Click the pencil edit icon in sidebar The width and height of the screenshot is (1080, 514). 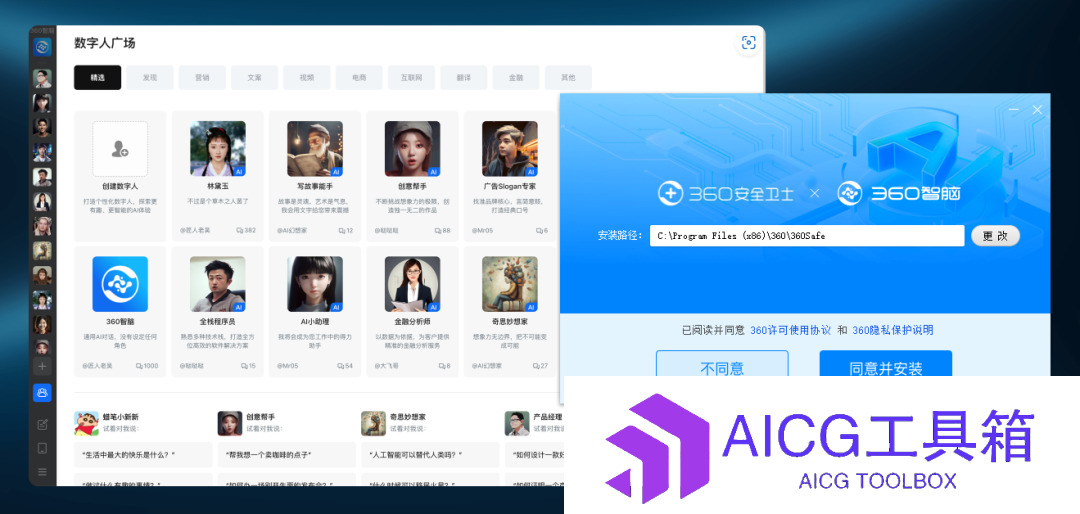(x=42, y=424)
